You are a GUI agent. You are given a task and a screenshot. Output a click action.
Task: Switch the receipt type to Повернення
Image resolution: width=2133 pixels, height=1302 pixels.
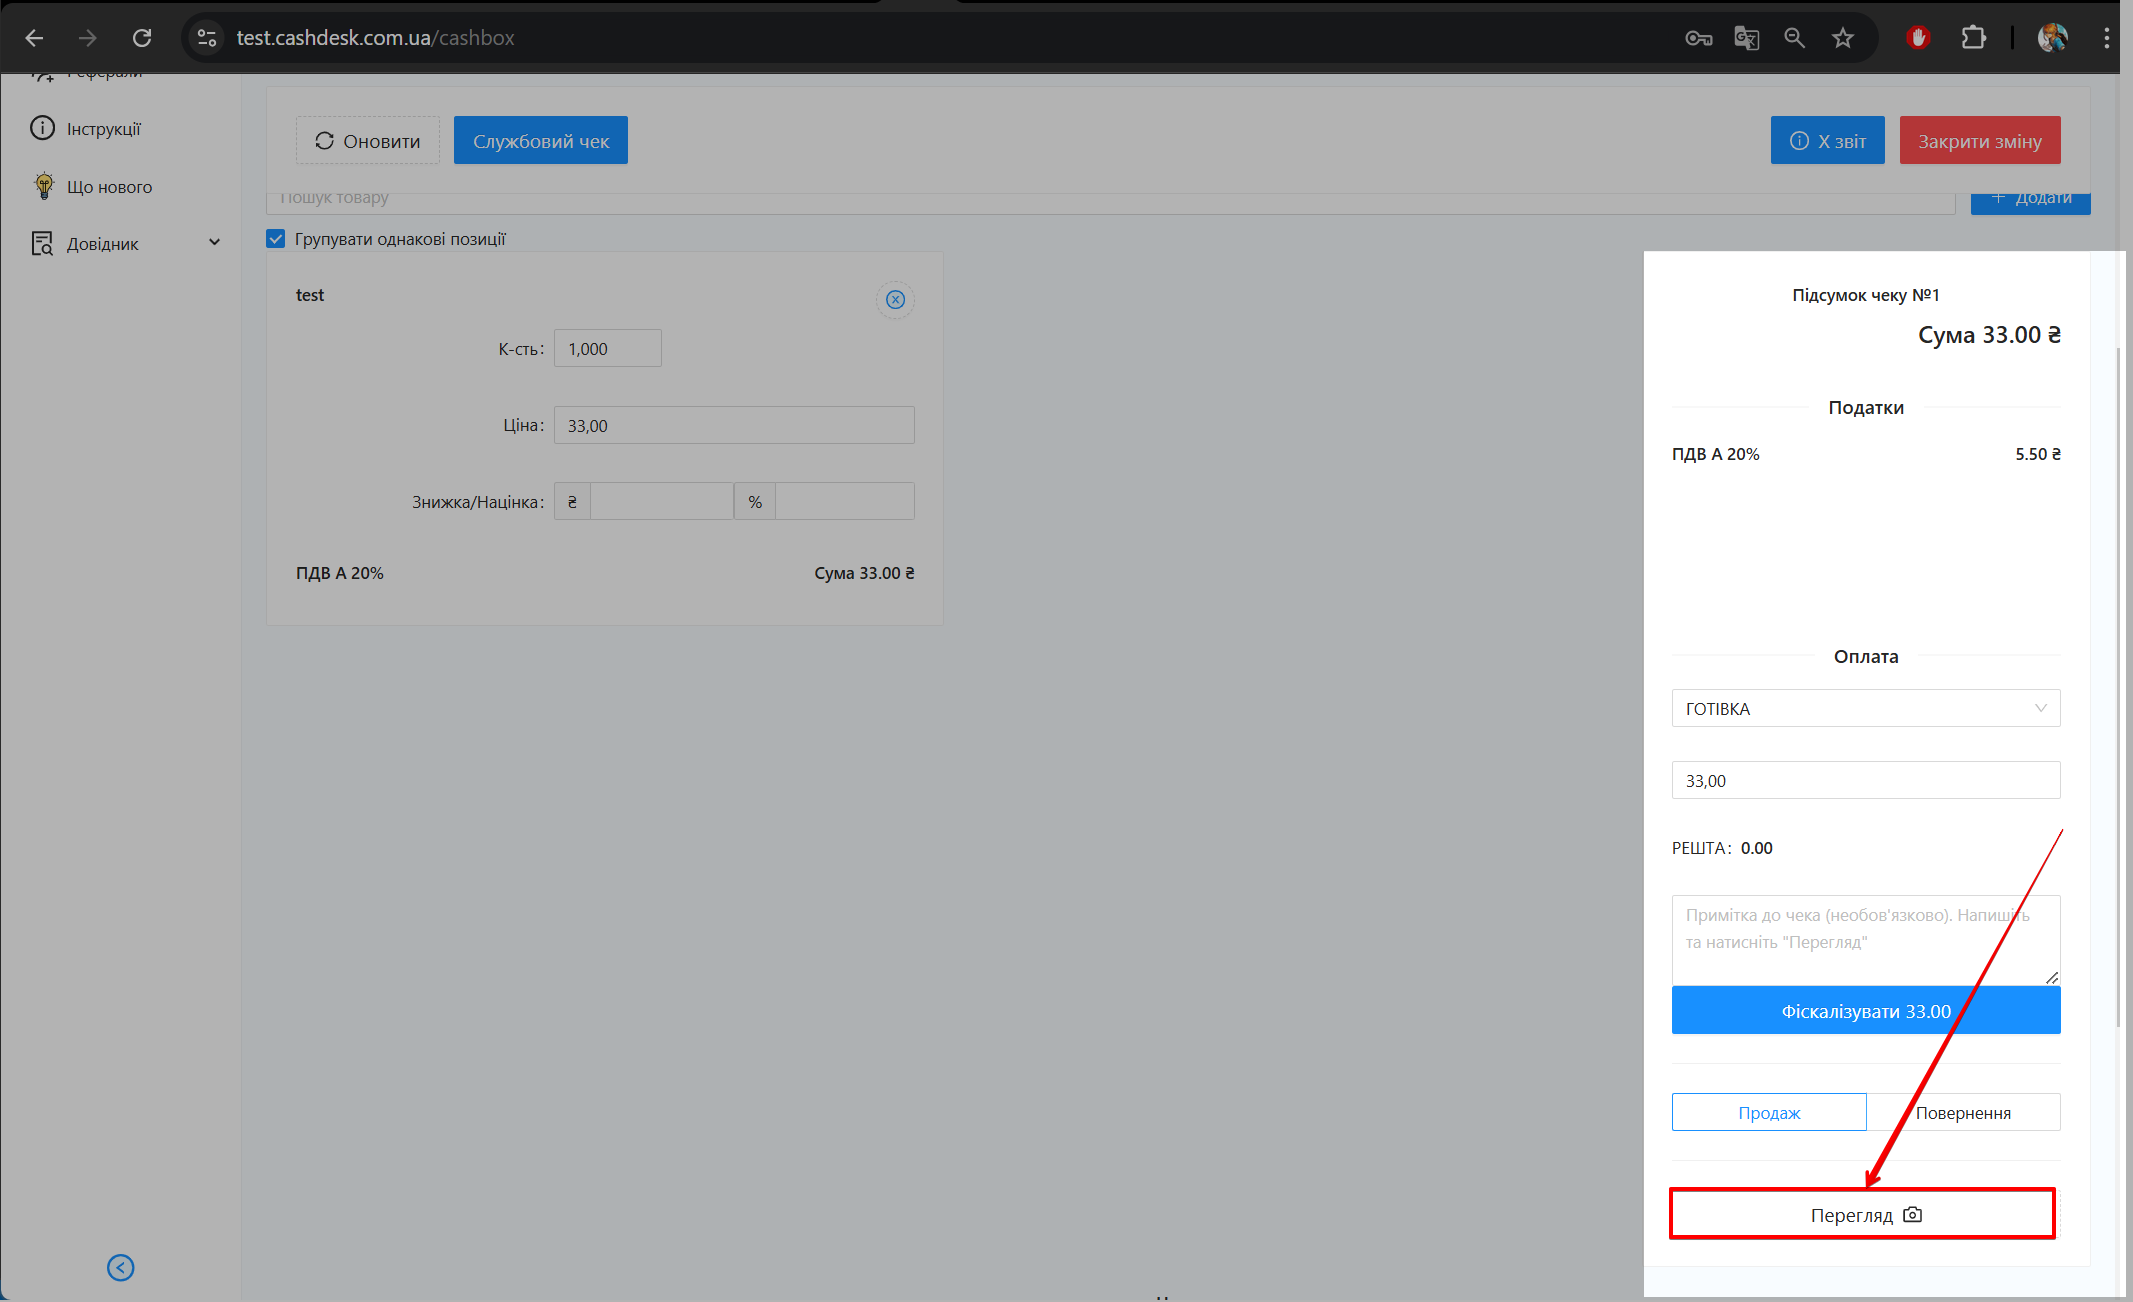click(x=1962, y=1113)
